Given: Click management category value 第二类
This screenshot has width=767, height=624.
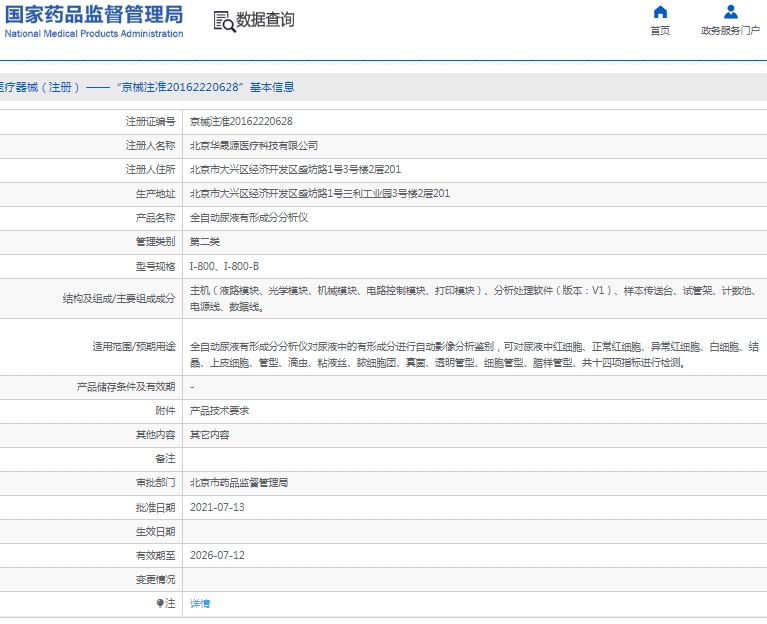Looking at the screenshot, I should click(205, 242).
